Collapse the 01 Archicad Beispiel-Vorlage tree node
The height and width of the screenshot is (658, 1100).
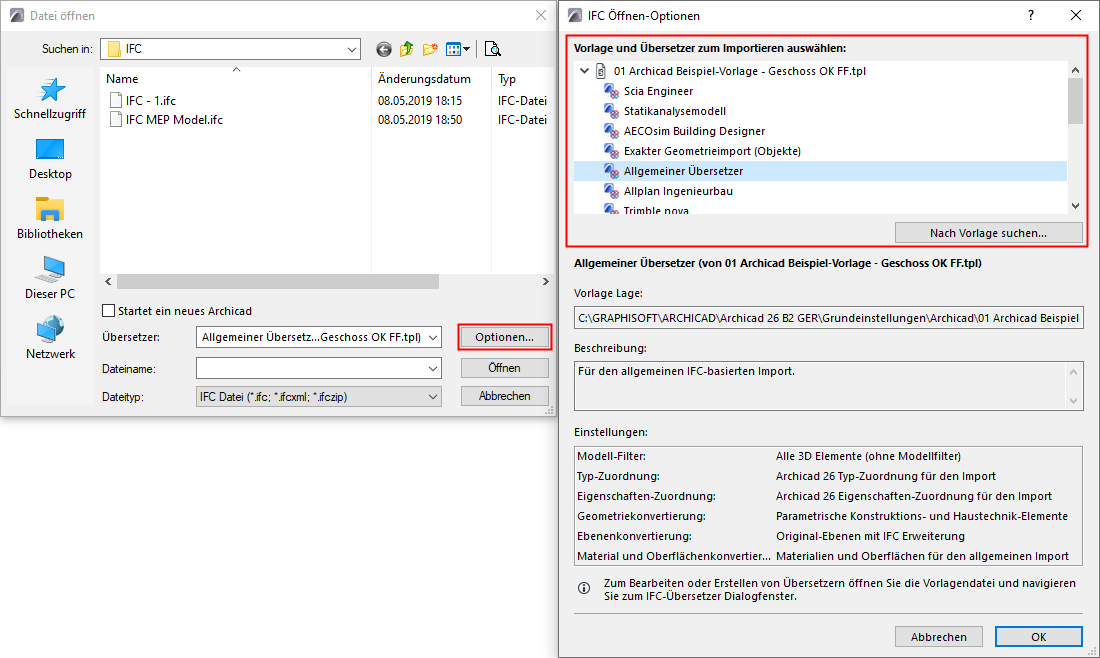(x=584, y=71)
